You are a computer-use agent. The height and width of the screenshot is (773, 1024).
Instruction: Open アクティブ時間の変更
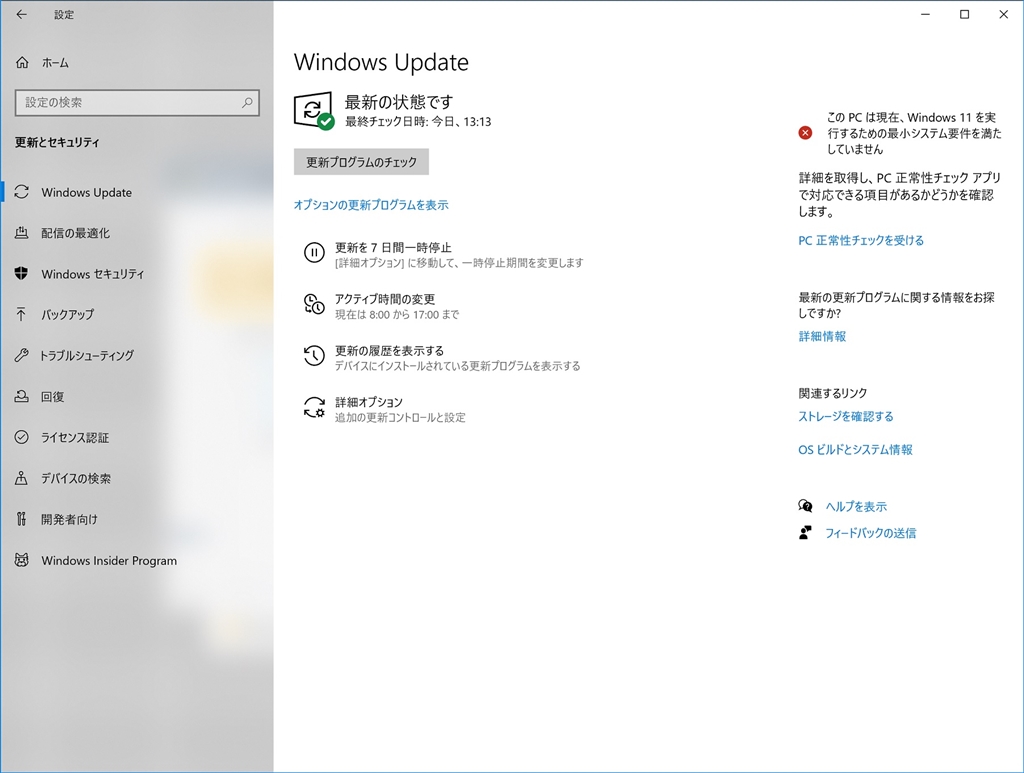point(385,299)
